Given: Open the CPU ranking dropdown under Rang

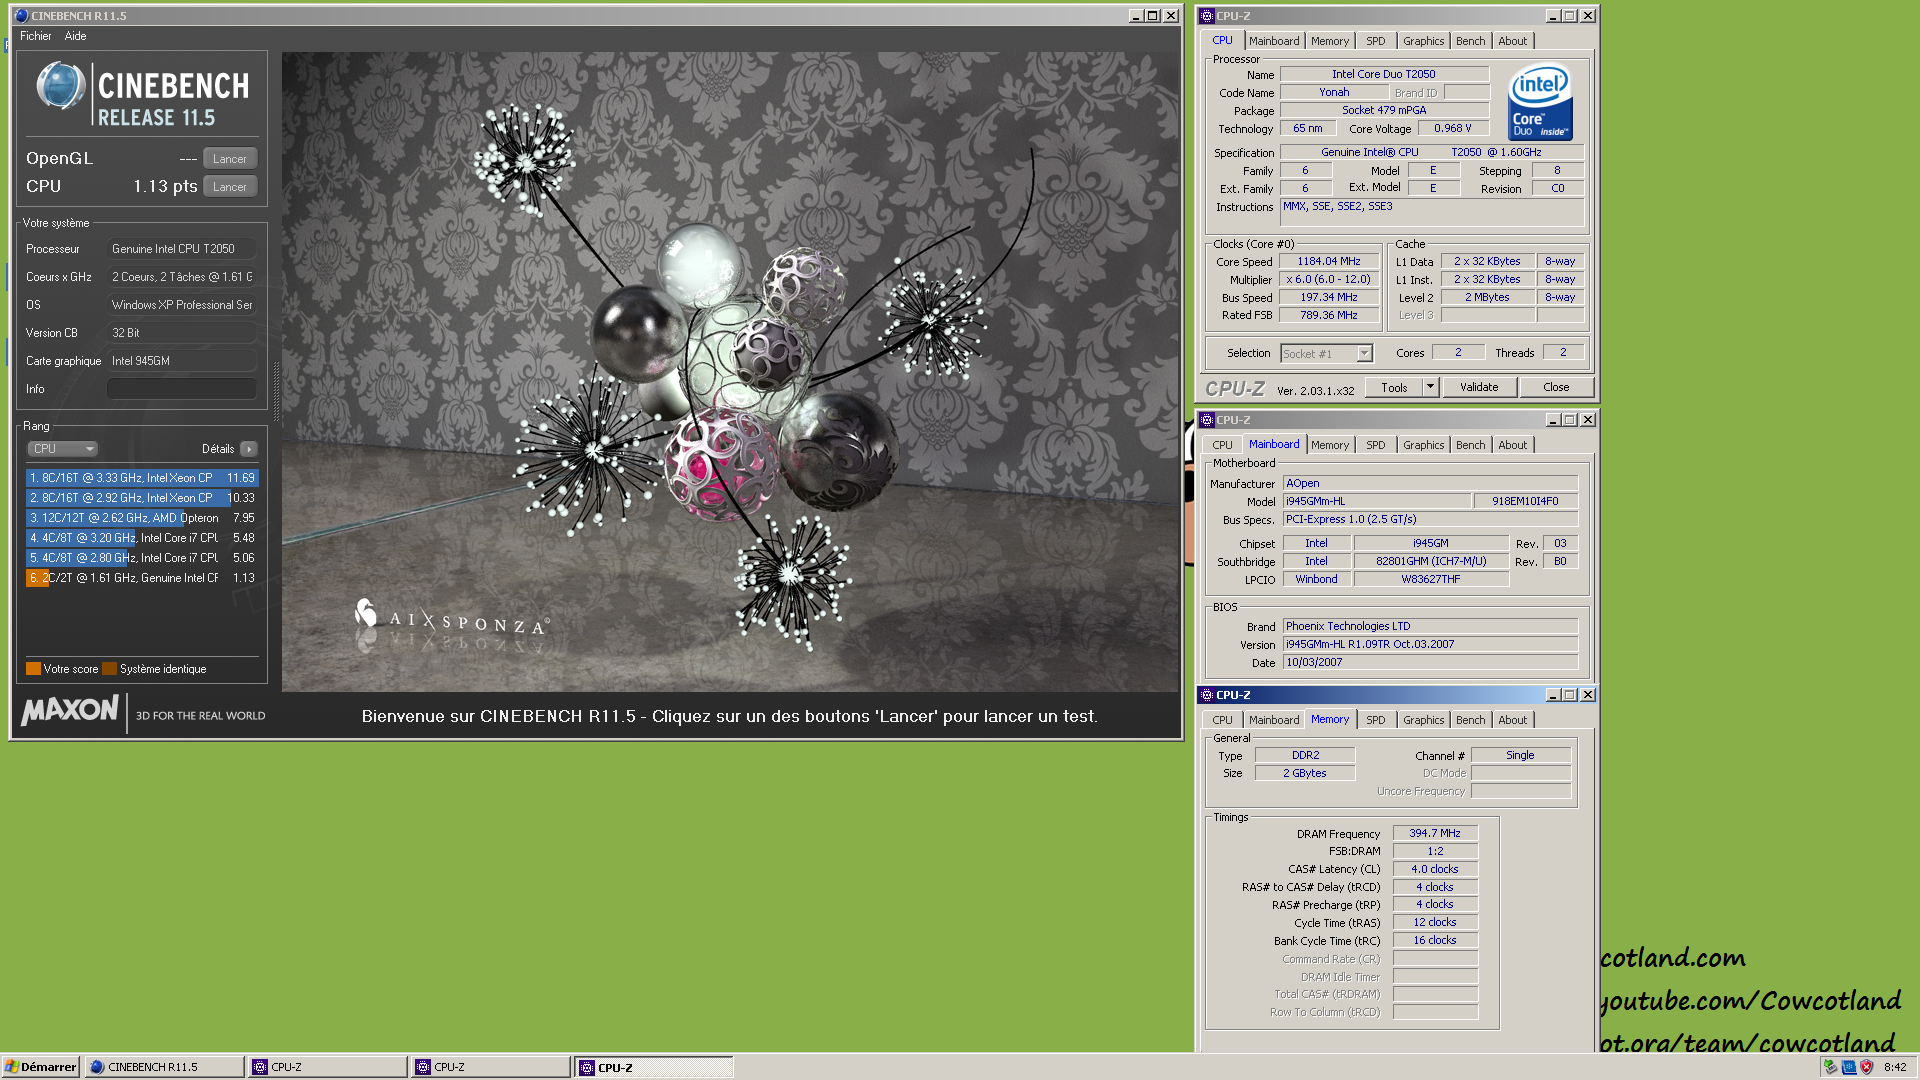Looking at the screenshot, I should point(62,449).
